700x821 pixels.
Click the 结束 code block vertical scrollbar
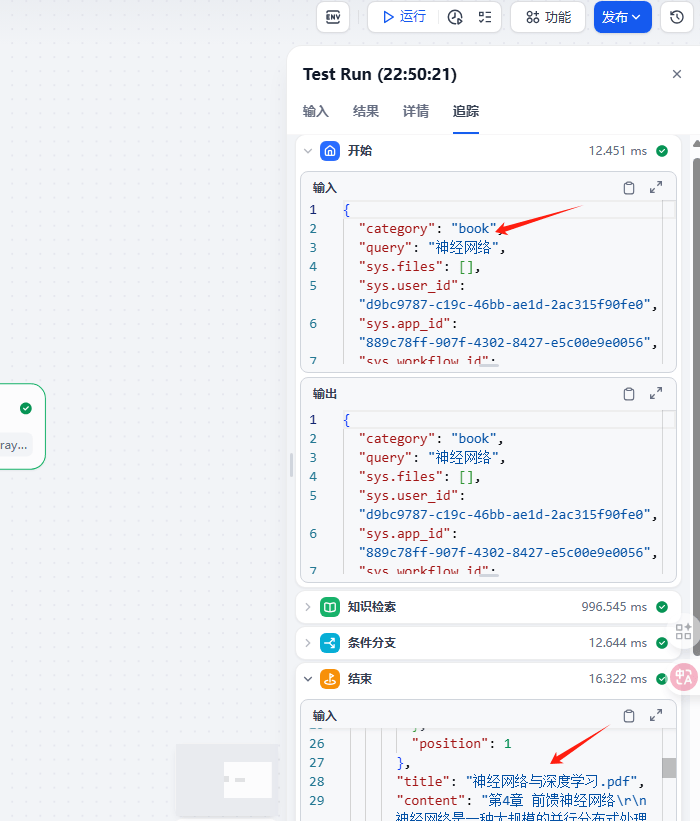tap(669, 767)
